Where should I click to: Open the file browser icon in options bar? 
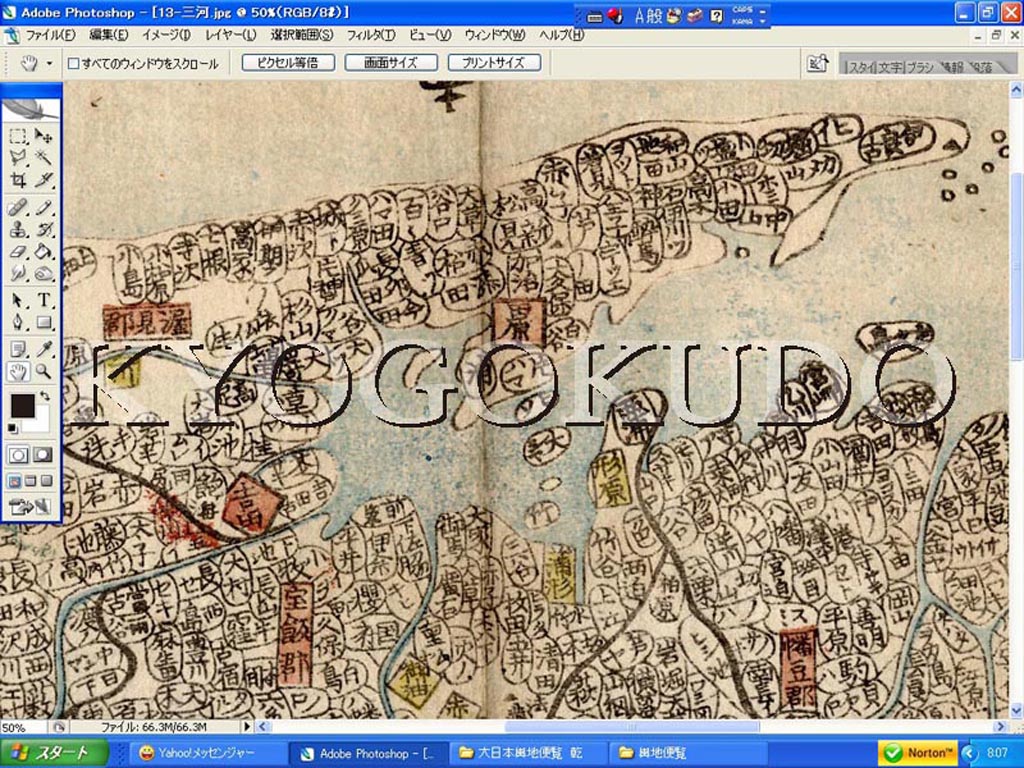[x=818, y=63]
